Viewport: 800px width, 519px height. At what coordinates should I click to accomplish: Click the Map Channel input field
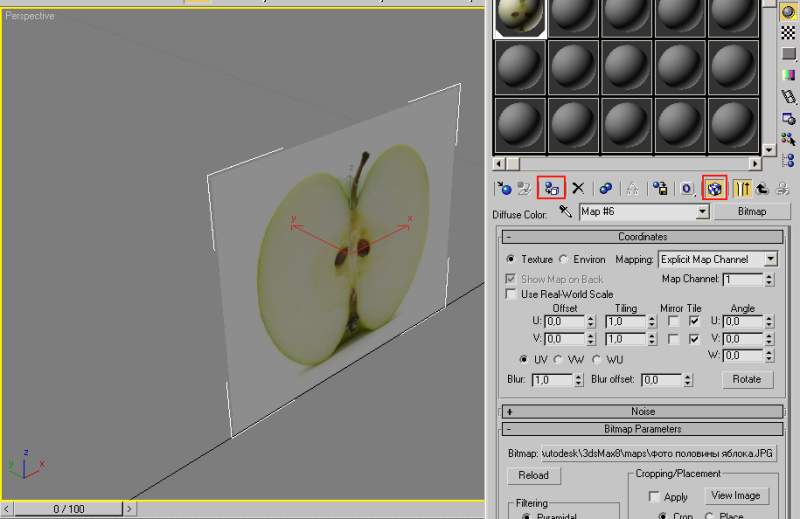coord(743,279)
